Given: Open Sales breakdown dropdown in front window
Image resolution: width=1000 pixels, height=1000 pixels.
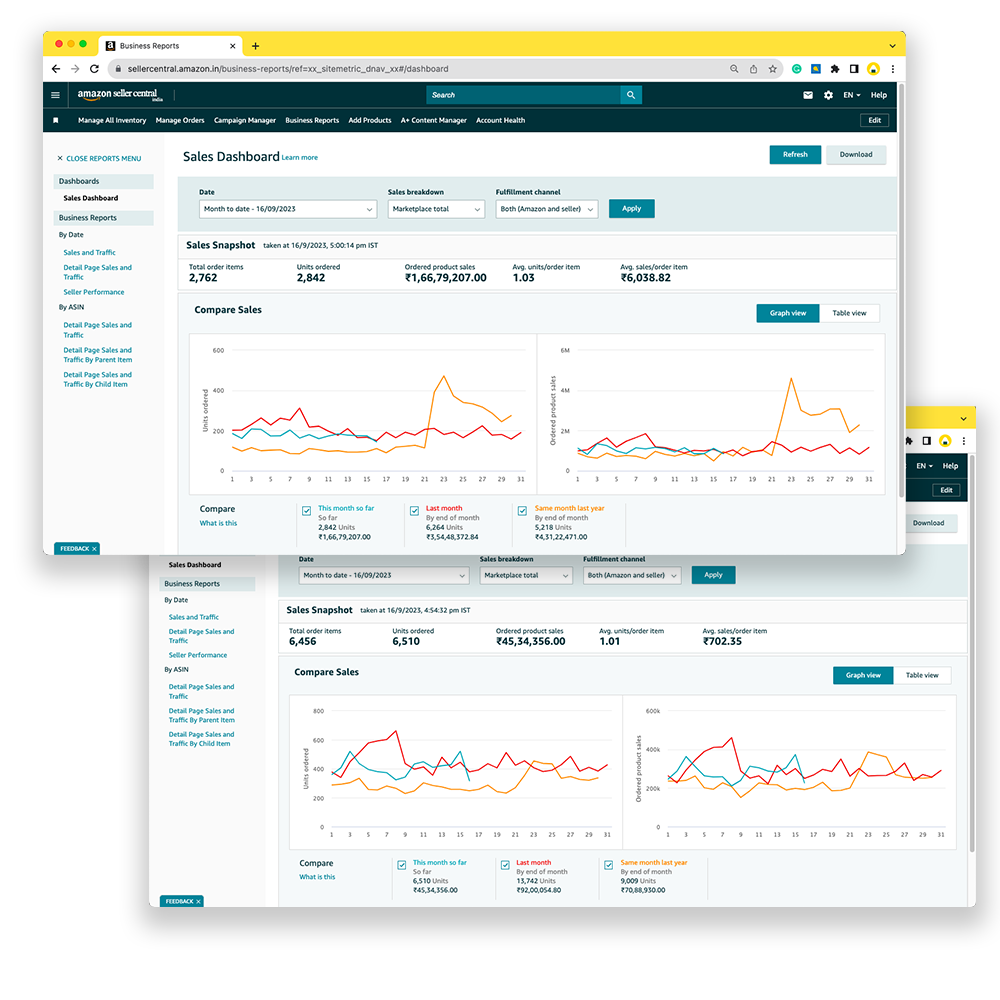Looking at the screenshot, I should (x=436, y=209).
